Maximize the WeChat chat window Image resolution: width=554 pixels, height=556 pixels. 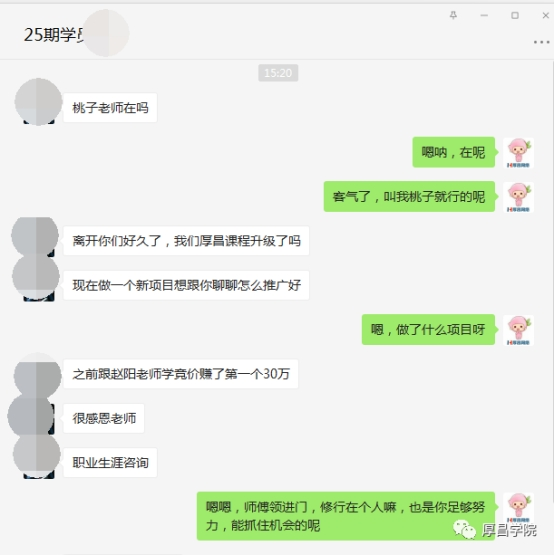pos(515,15)
